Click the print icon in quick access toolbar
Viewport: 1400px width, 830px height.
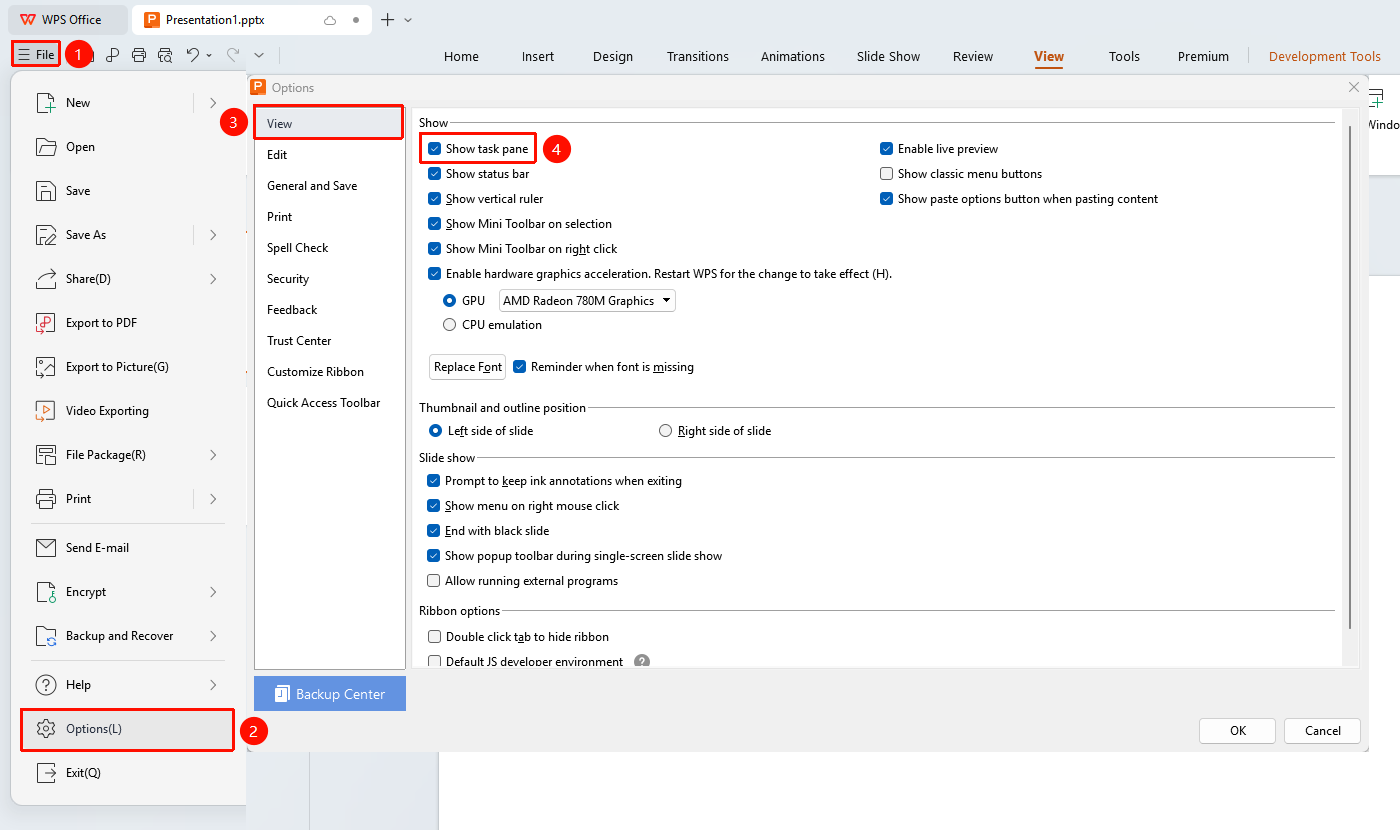[139, 55]
